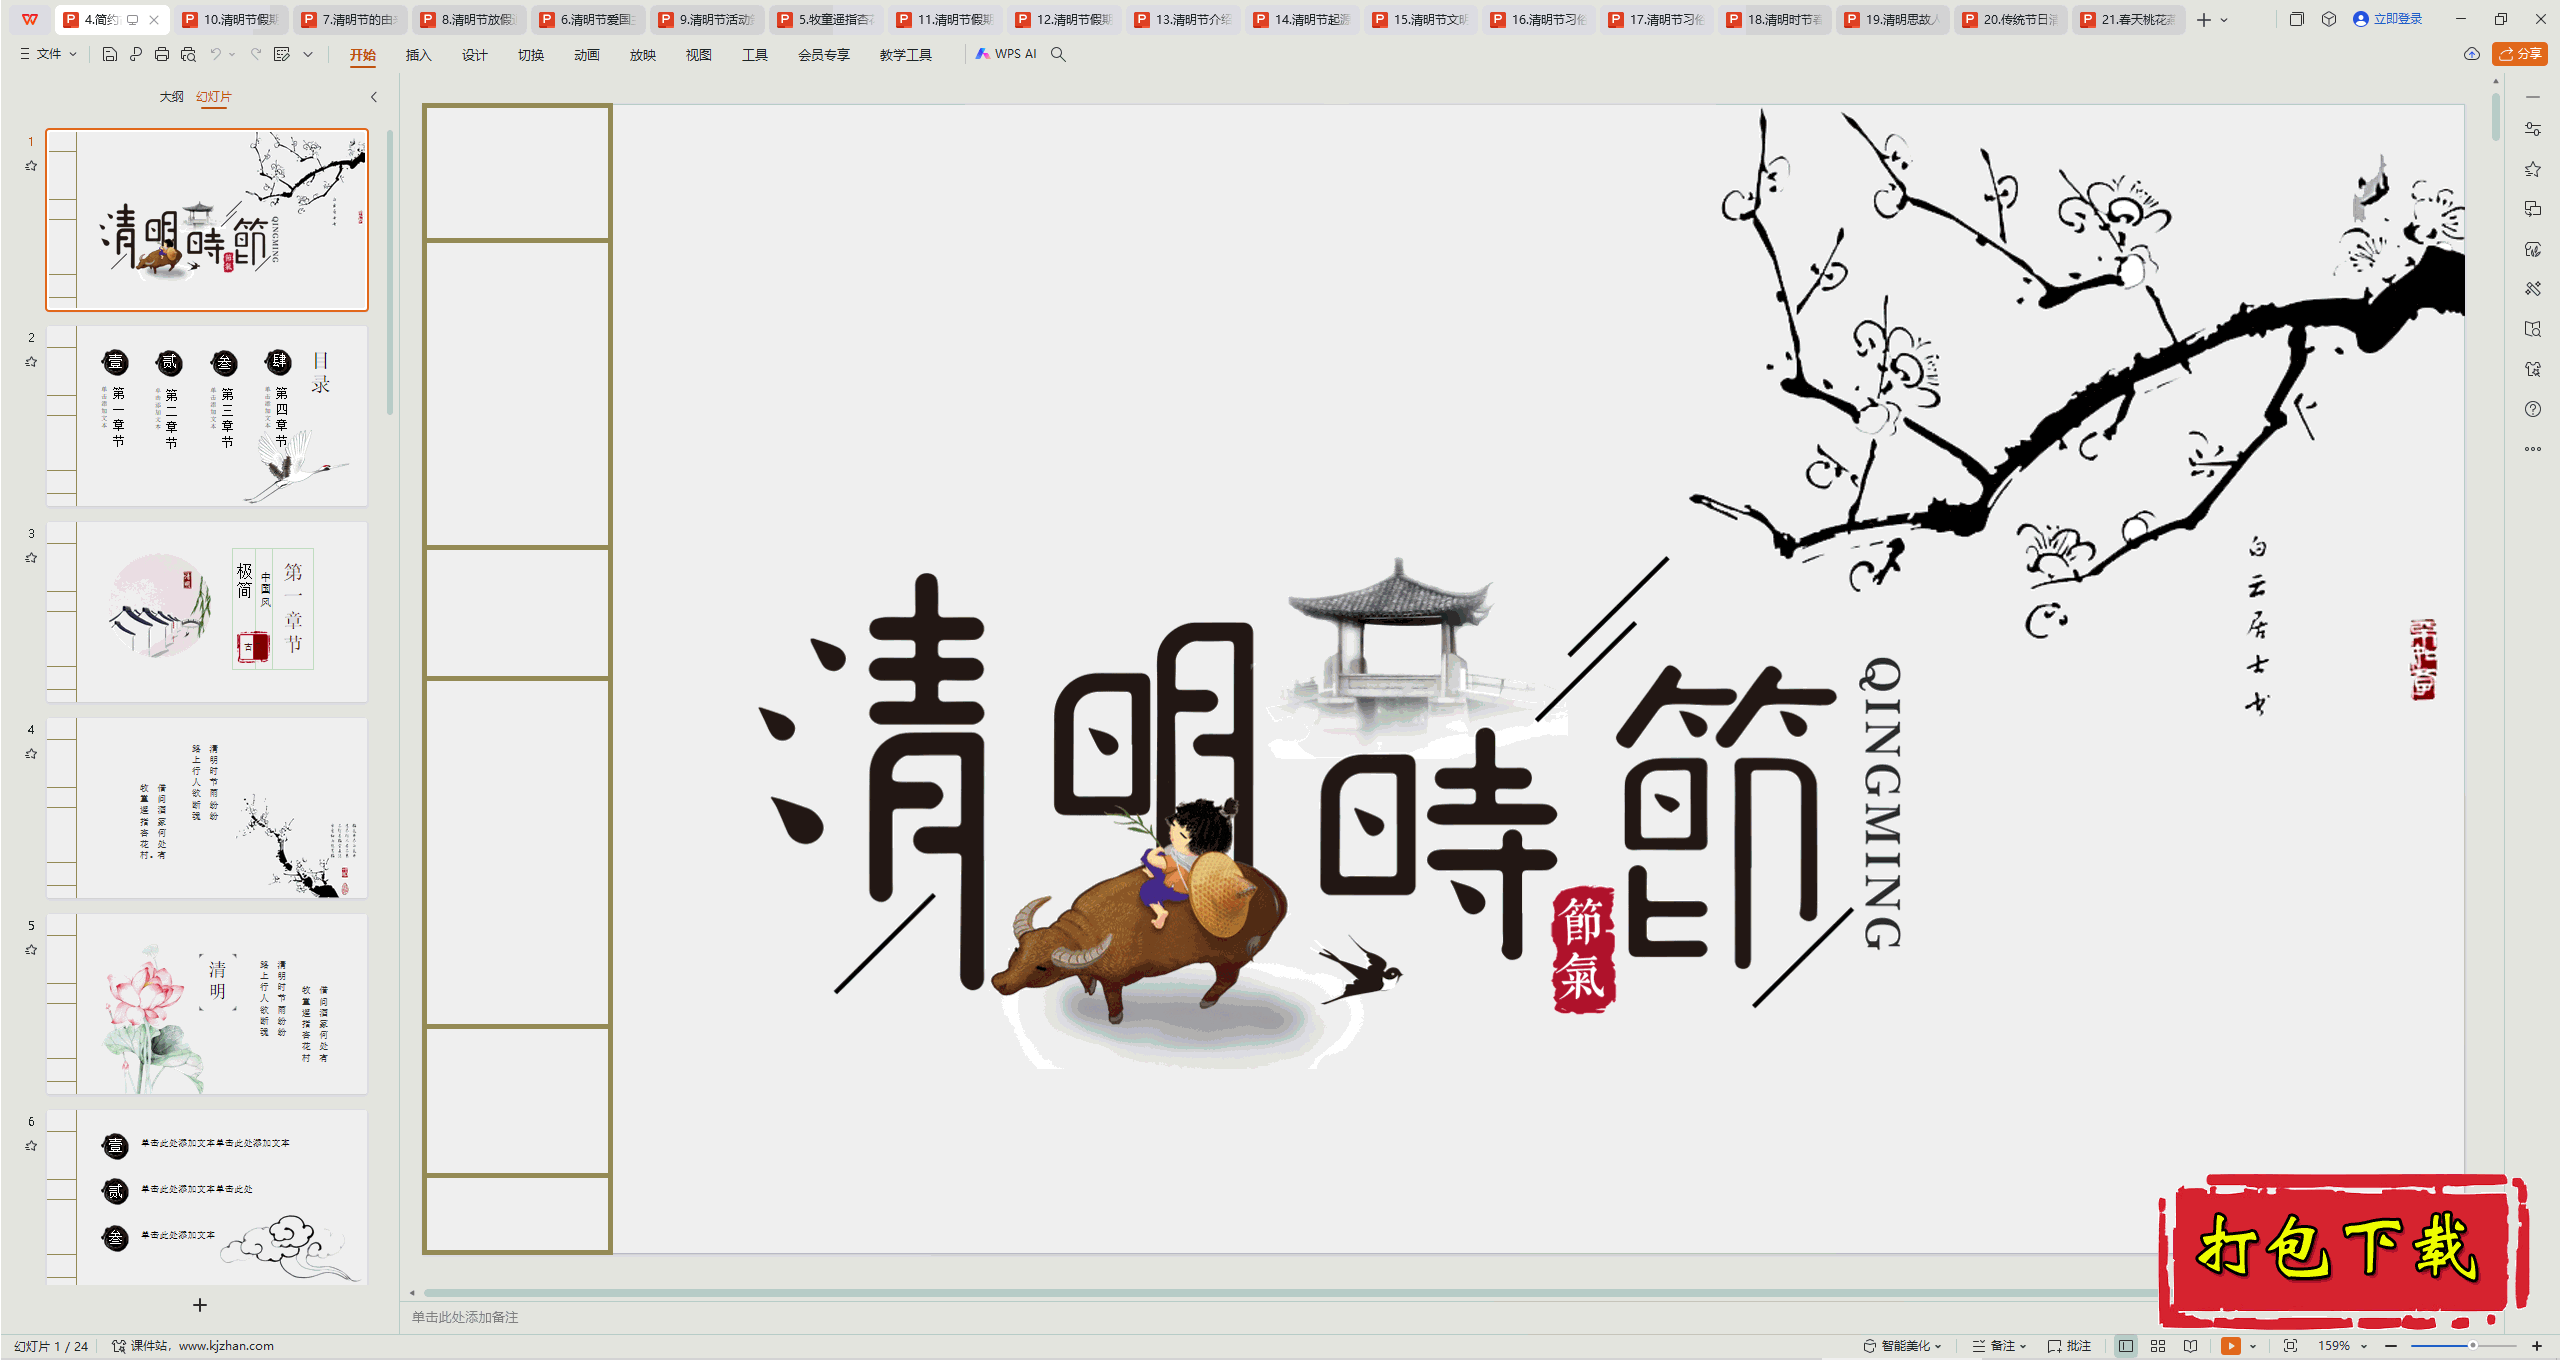Switch to slide sorter grid view
Viewport: 2560px width, 1360px height.
tap(2158, 1346)
